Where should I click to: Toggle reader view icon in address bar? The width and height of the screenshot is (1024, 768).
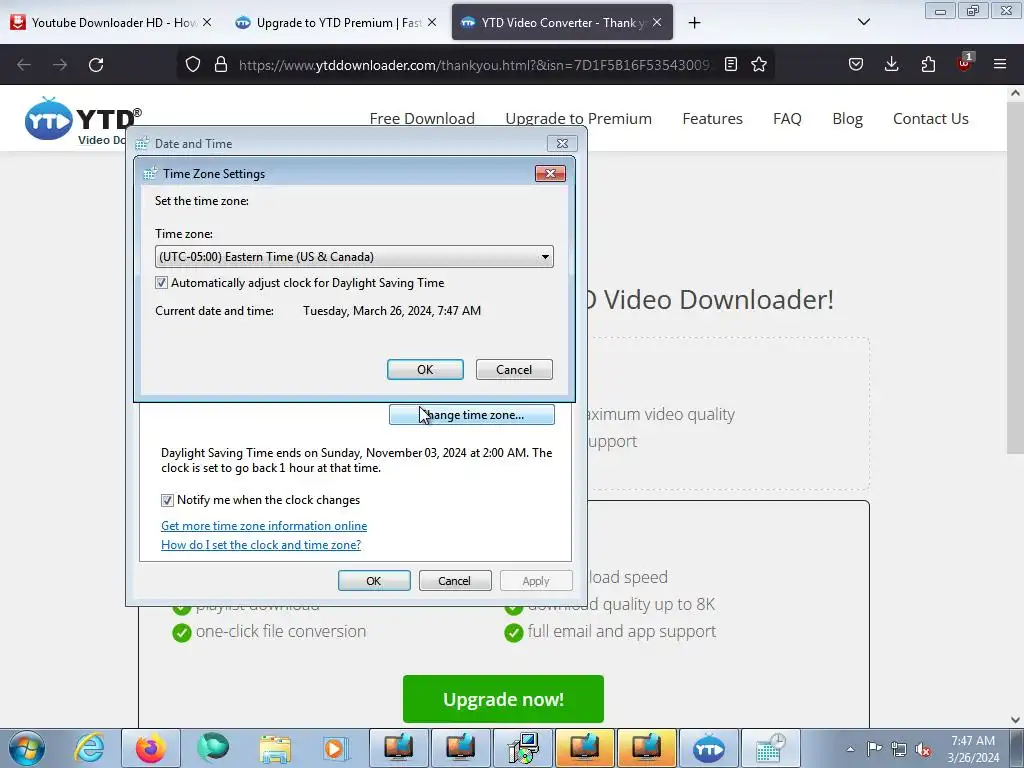tap(731, 64)
